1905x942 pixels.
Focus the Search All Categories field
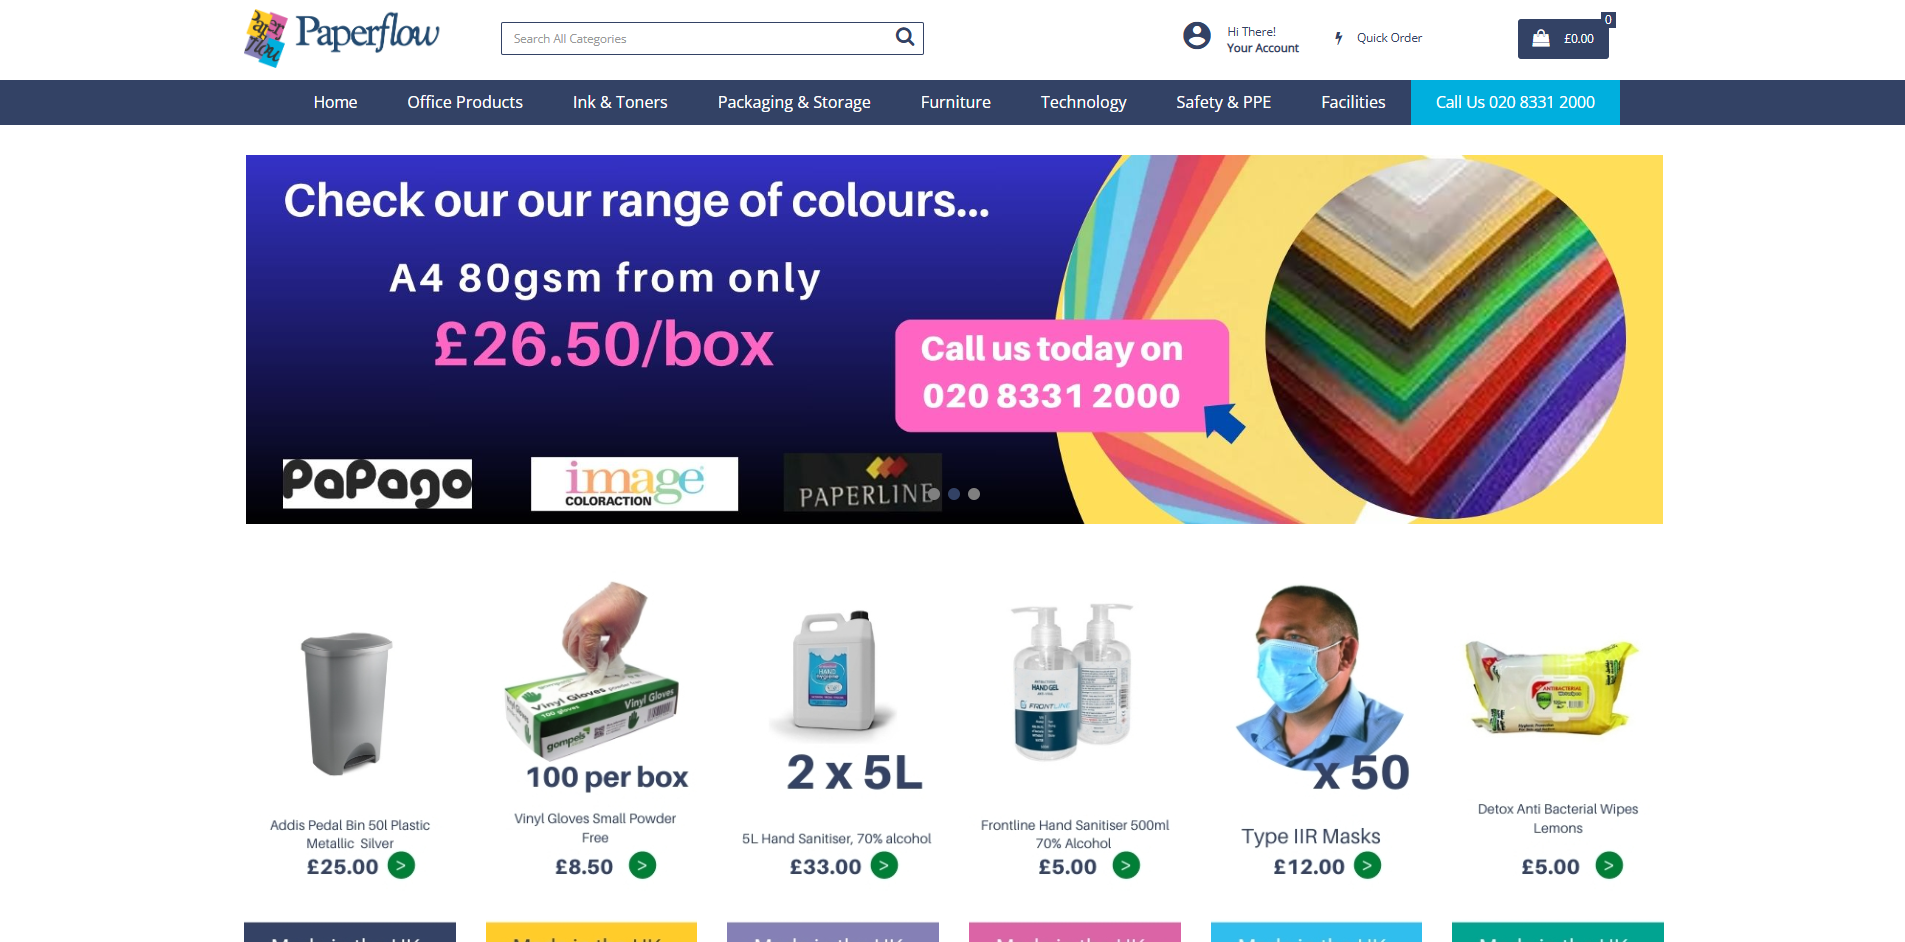[x=700, y=39]
